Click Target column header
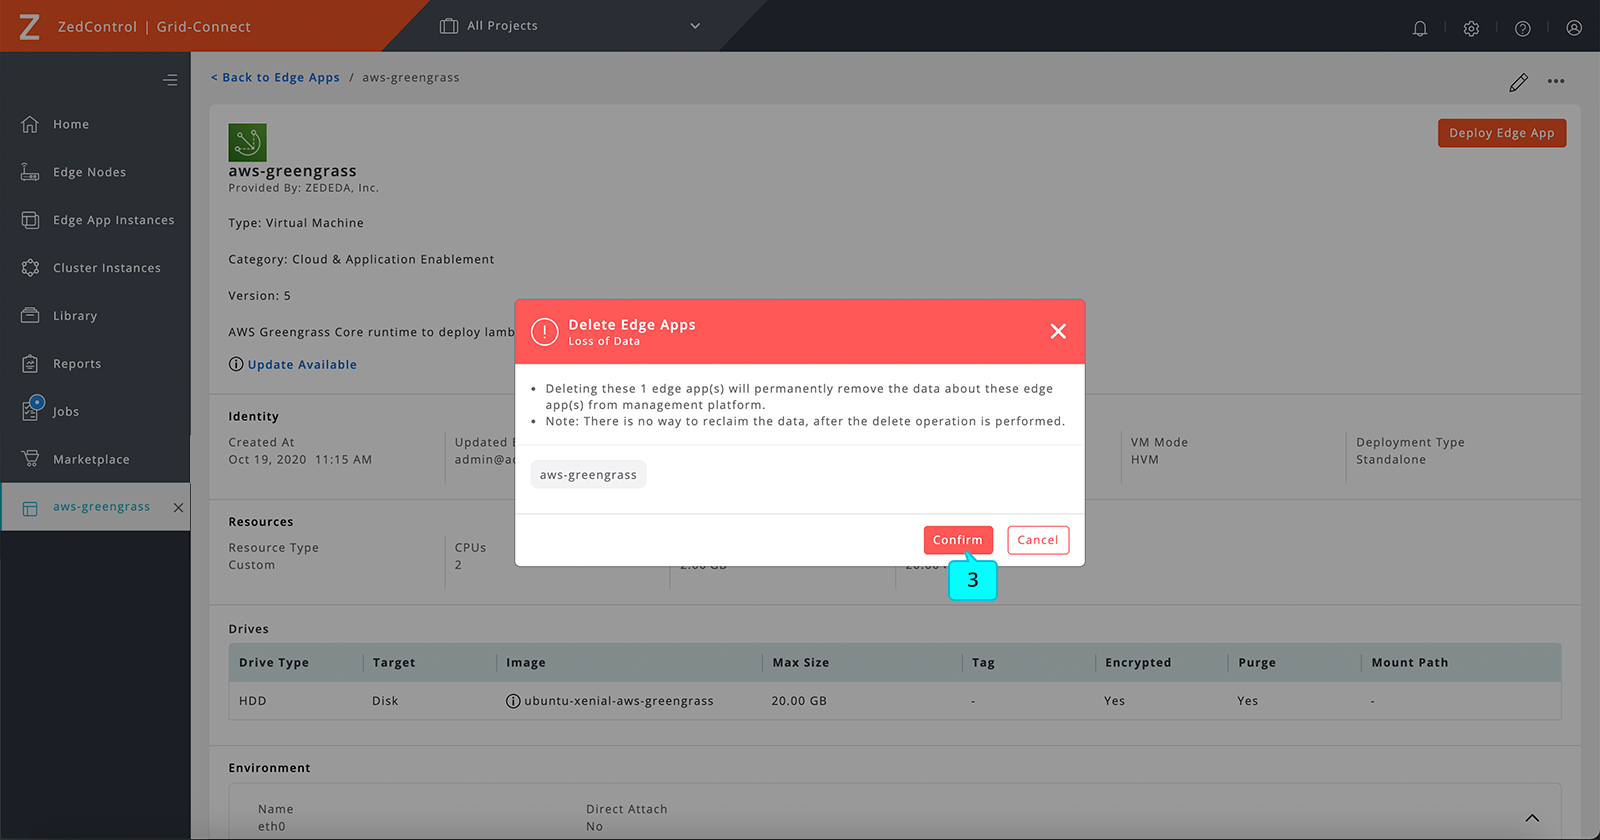This screenshot has height=840, width=1600. click(x=394, y=663)
